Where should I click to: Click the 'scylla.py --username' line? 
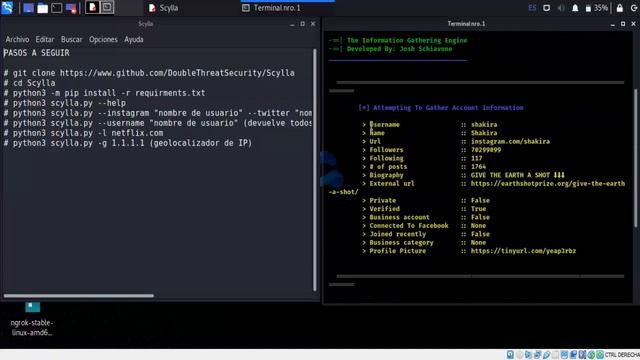point(158,123)
